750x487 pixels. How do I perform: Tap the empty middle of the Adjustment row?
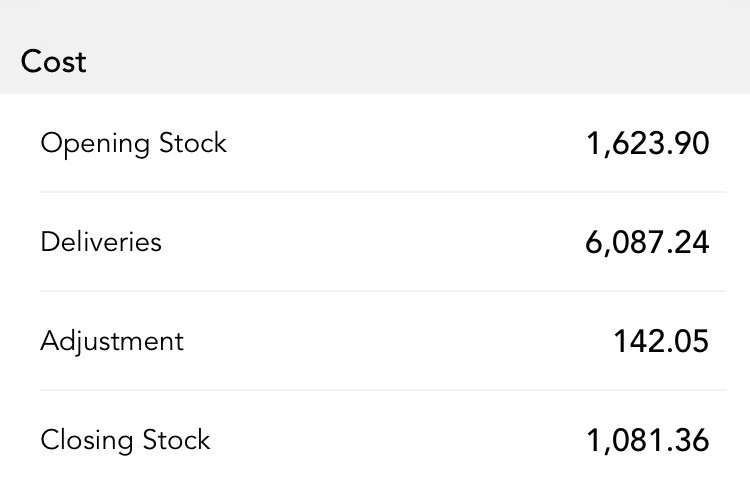pyautogui.click(x=400, y=342)
